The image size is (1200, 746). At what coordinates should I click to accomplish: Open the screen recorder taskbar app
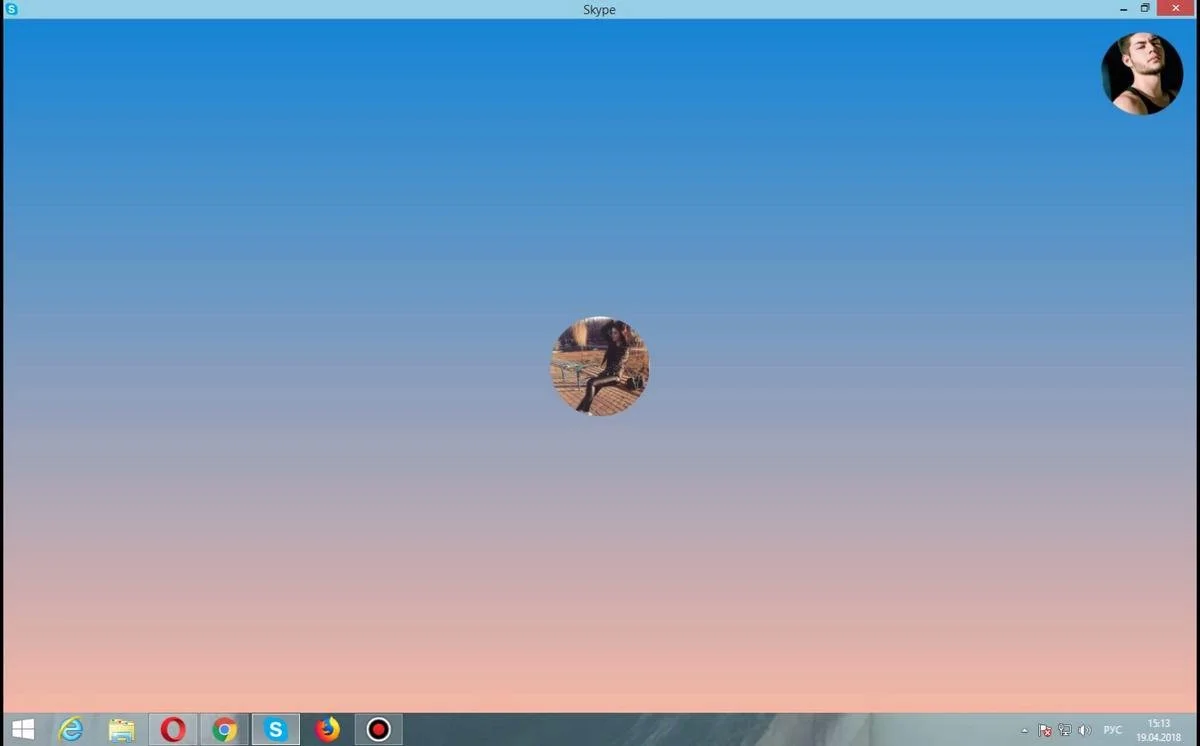click(x=378, y=730)
